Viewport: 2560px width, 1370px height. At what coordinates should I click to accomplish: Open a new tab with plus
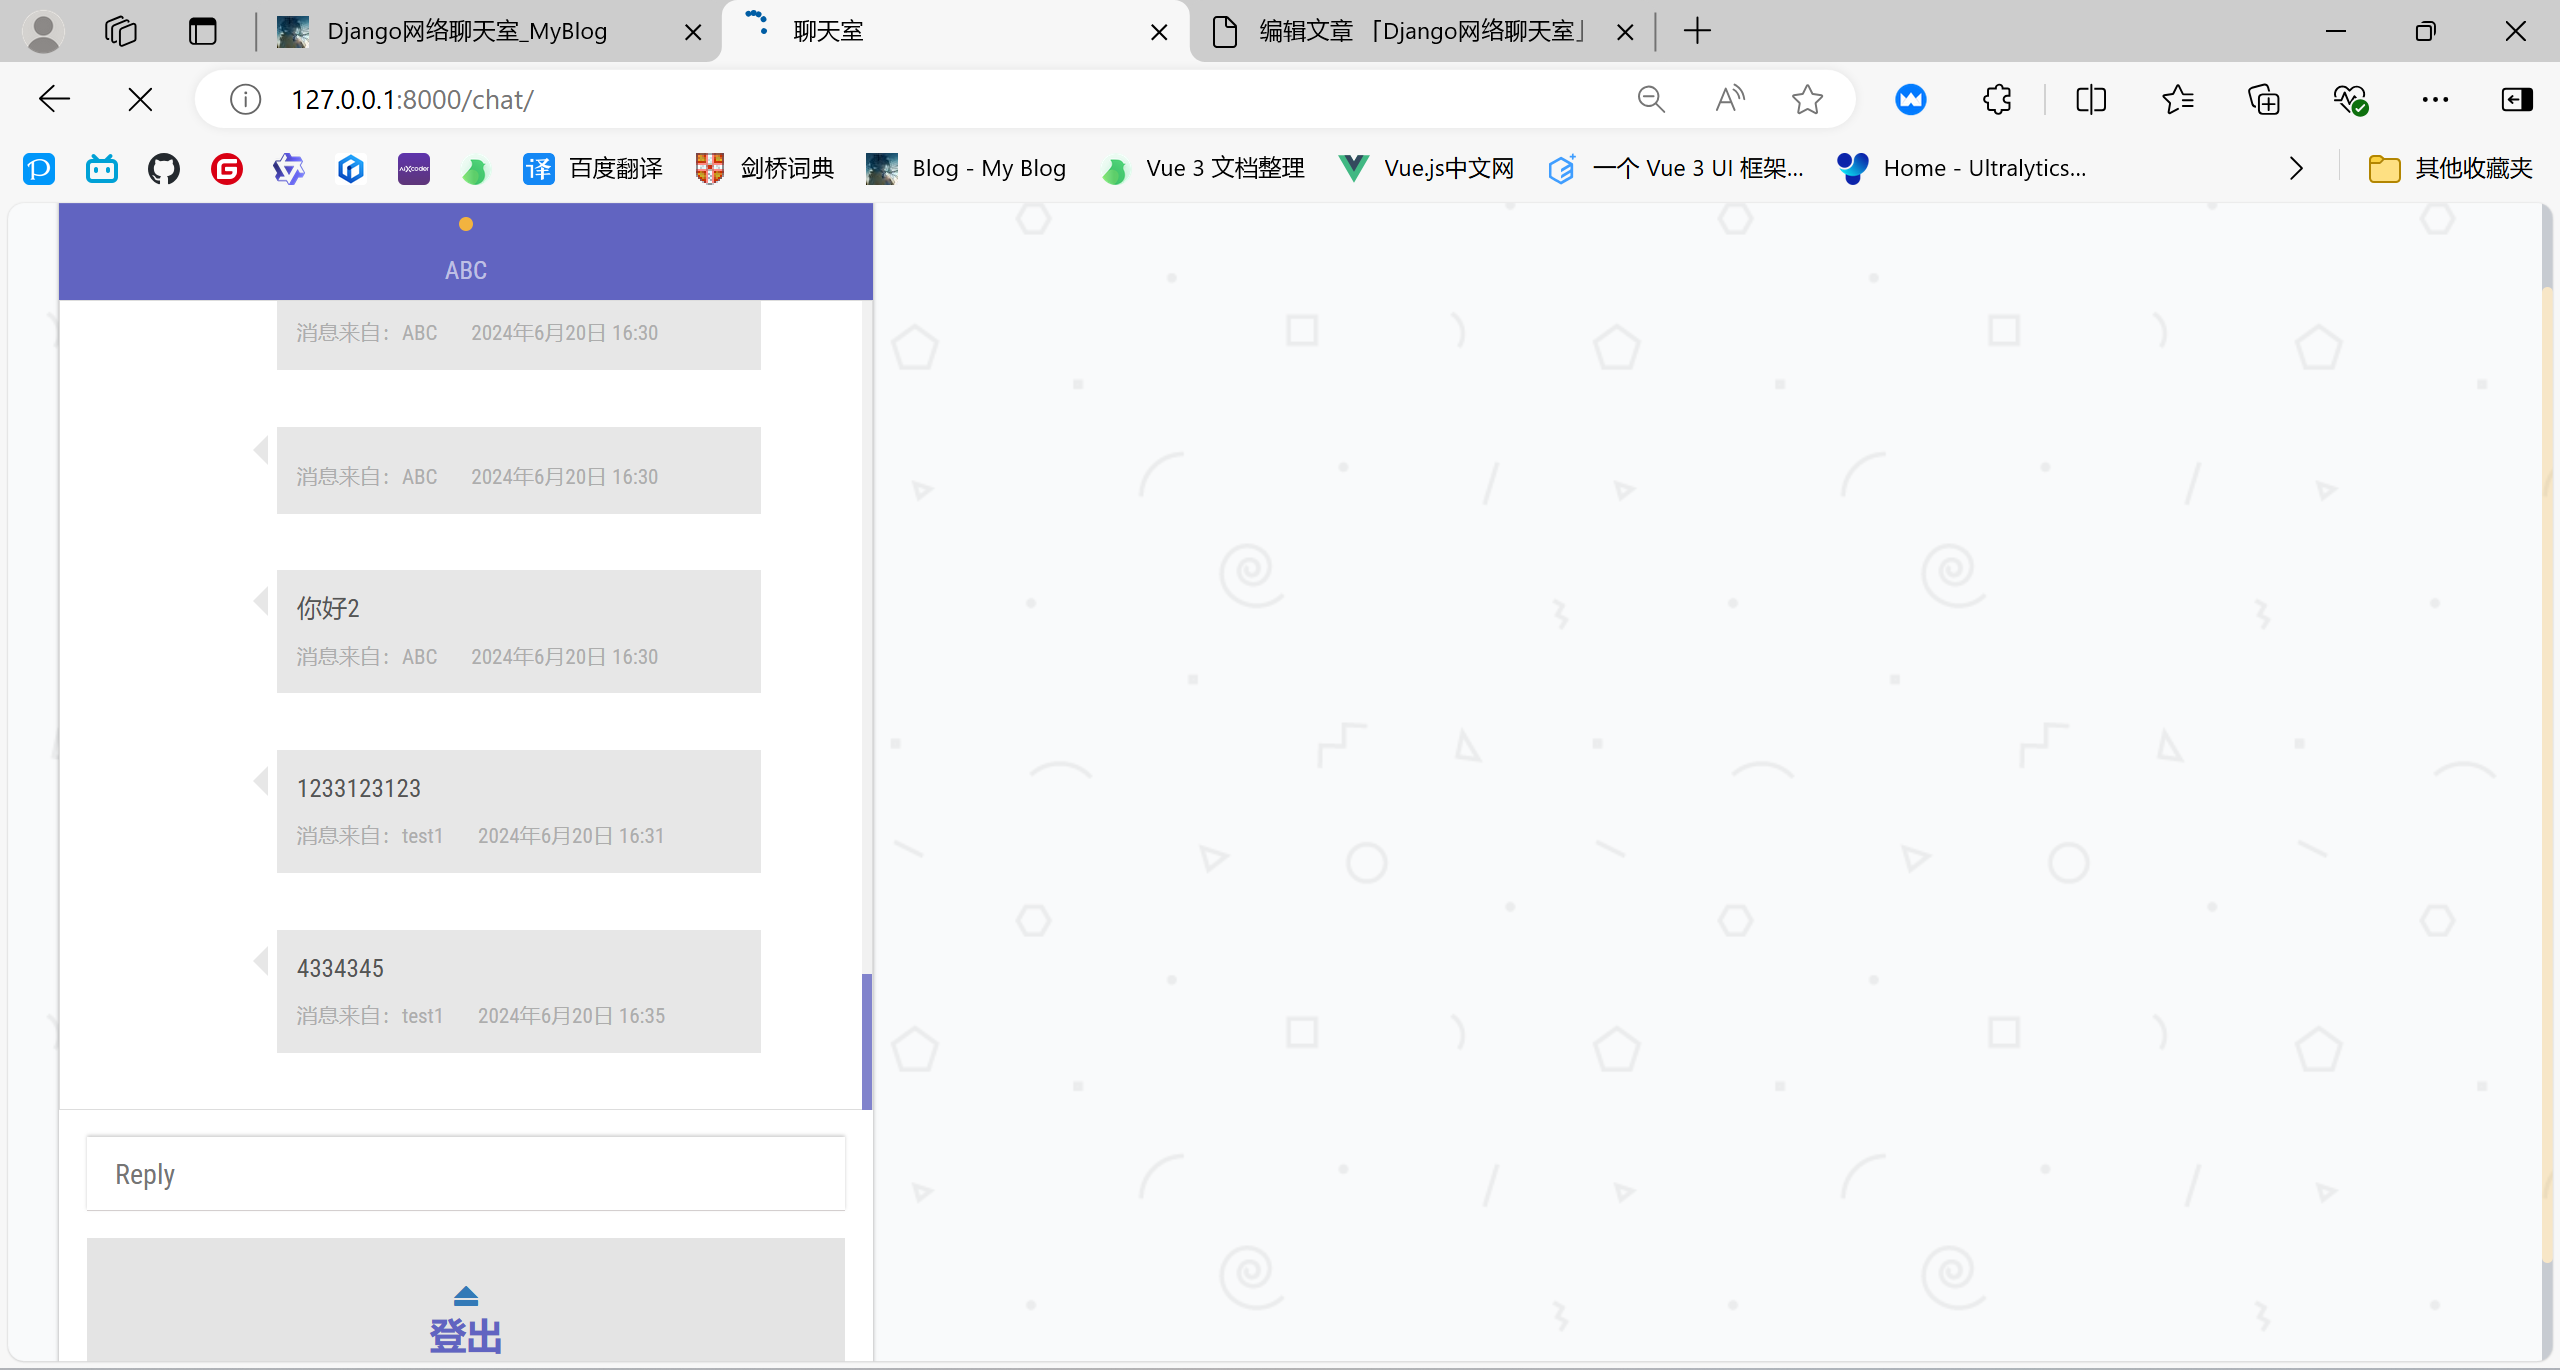(1697, 31)
